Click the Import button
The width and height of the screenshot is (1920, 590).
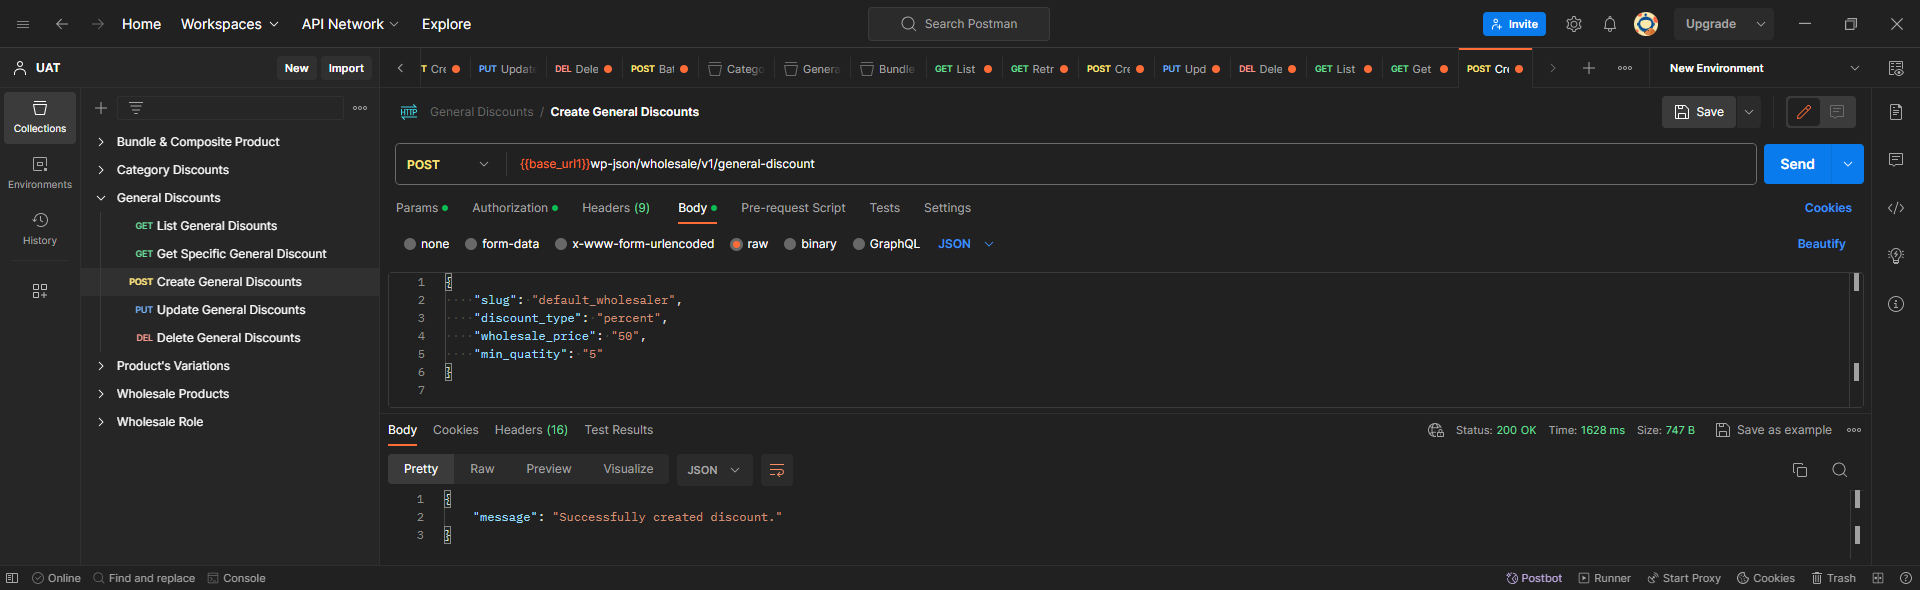(x=346, y=68)
